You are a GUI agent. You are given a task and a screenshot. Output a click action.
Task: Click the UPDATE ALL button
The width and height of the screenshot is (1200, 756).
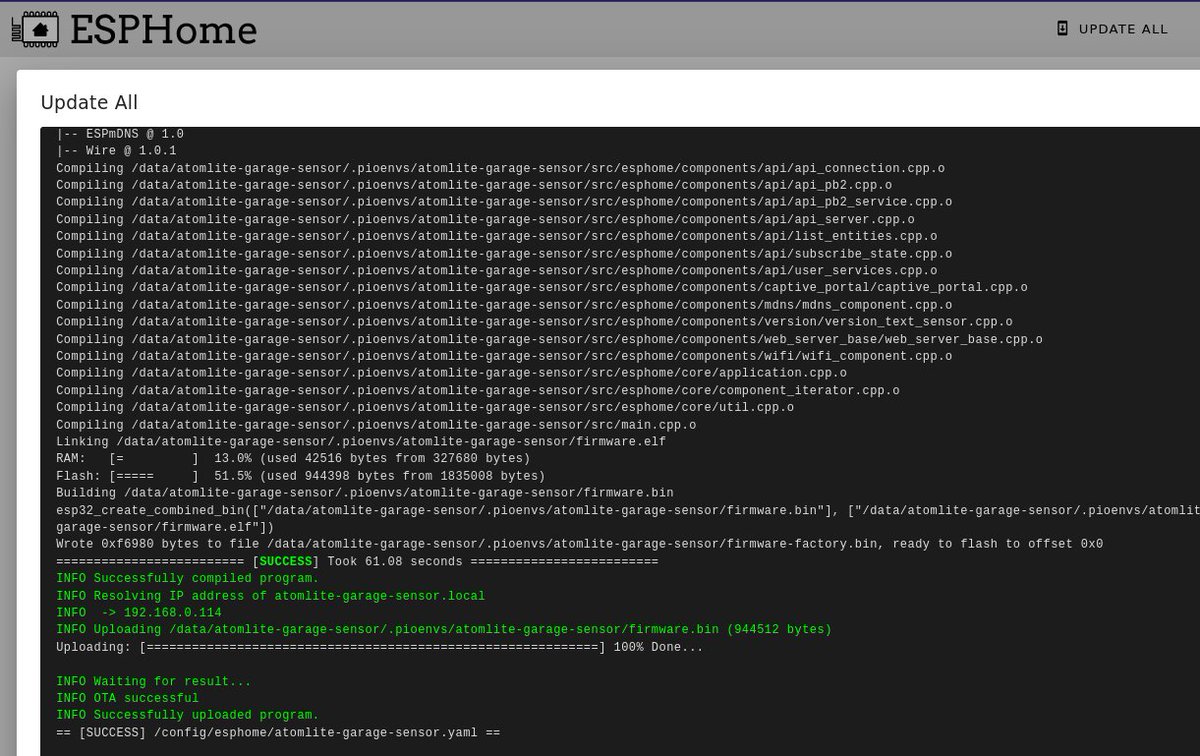[1112, 29]
